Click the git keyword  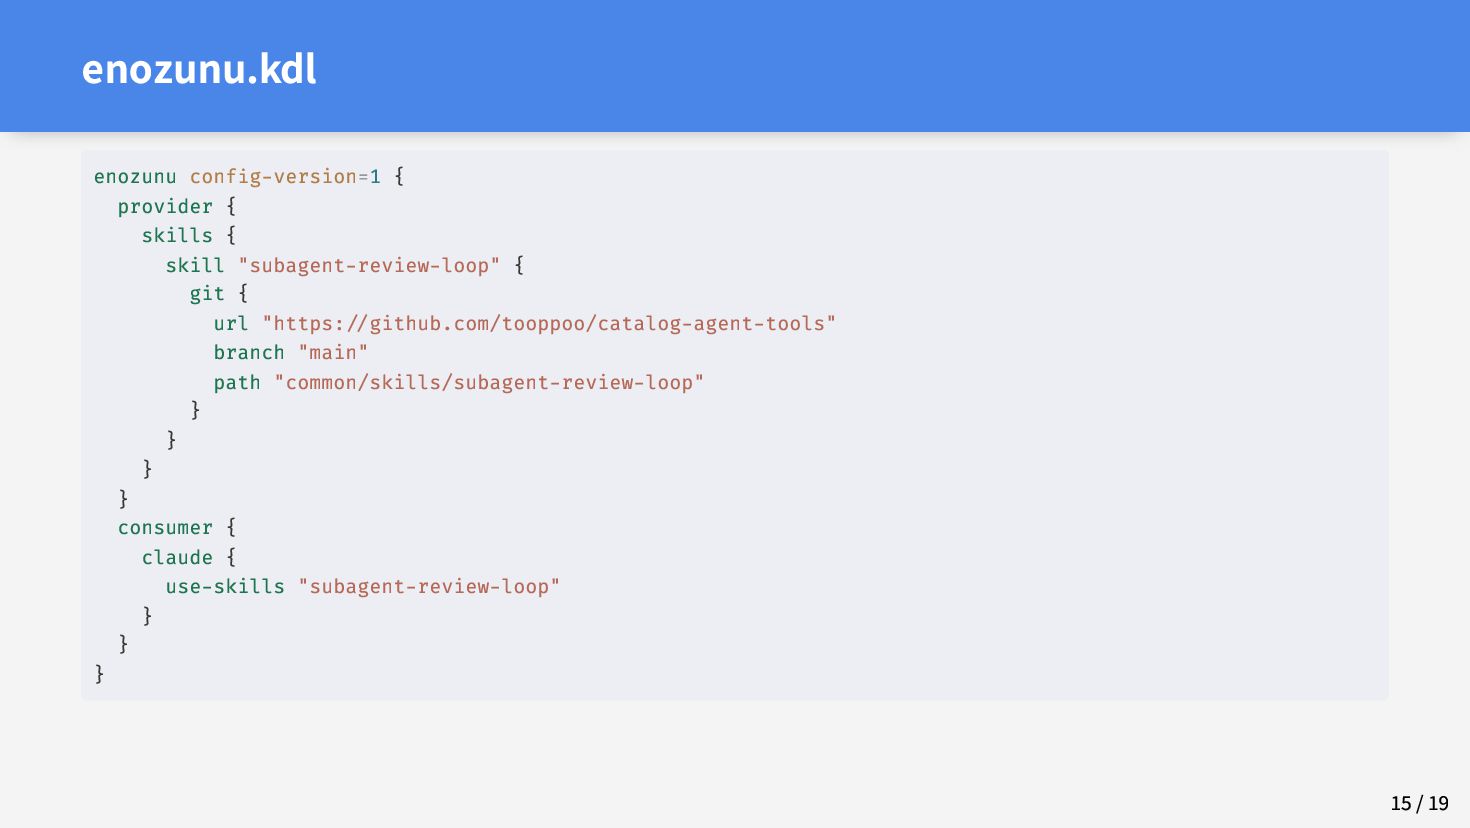point(207,294)
